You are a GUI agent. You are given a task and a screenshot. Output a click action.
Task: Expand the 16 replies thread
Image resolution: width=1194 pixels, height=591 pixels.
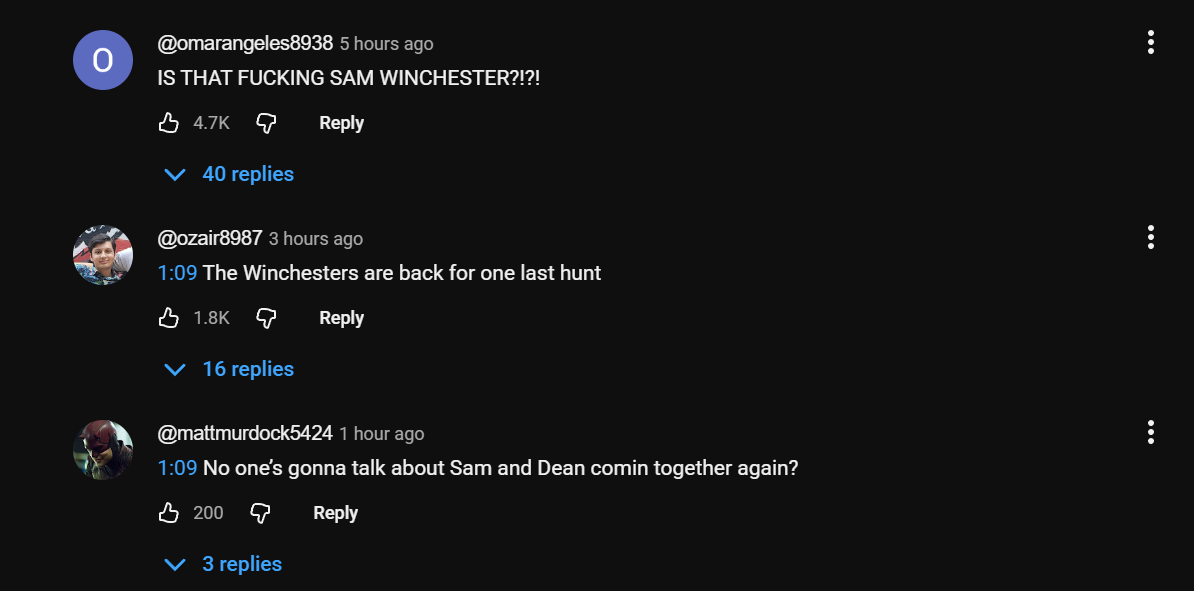tap(229, 369)
